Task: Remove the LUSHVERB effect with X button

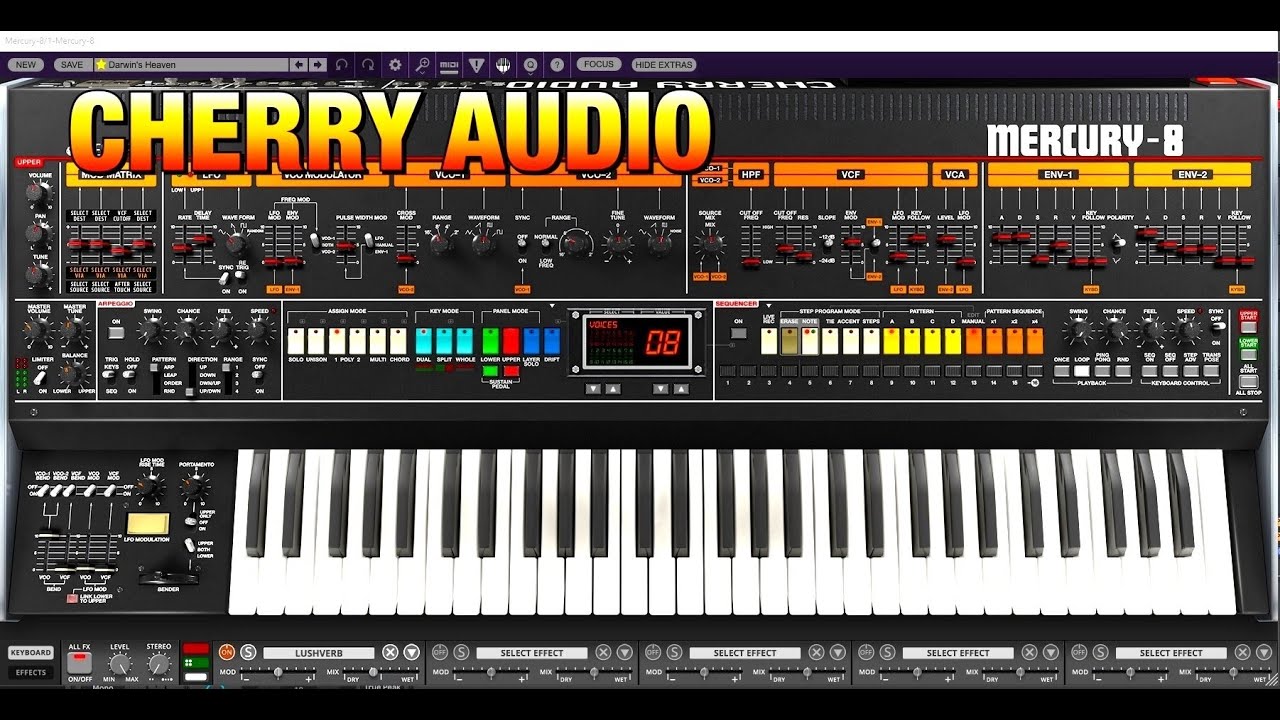Action: point(390,653)
